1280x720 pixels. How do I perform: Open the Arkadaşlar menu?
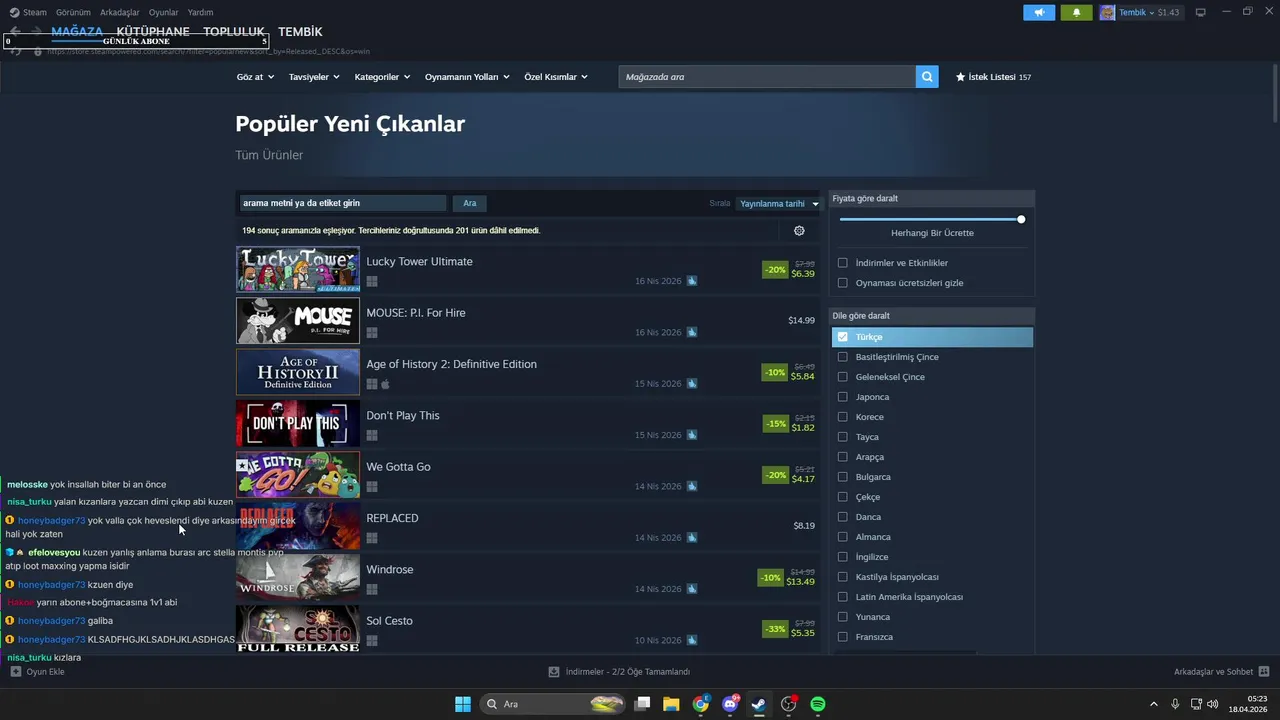click(x=120, y=12)
